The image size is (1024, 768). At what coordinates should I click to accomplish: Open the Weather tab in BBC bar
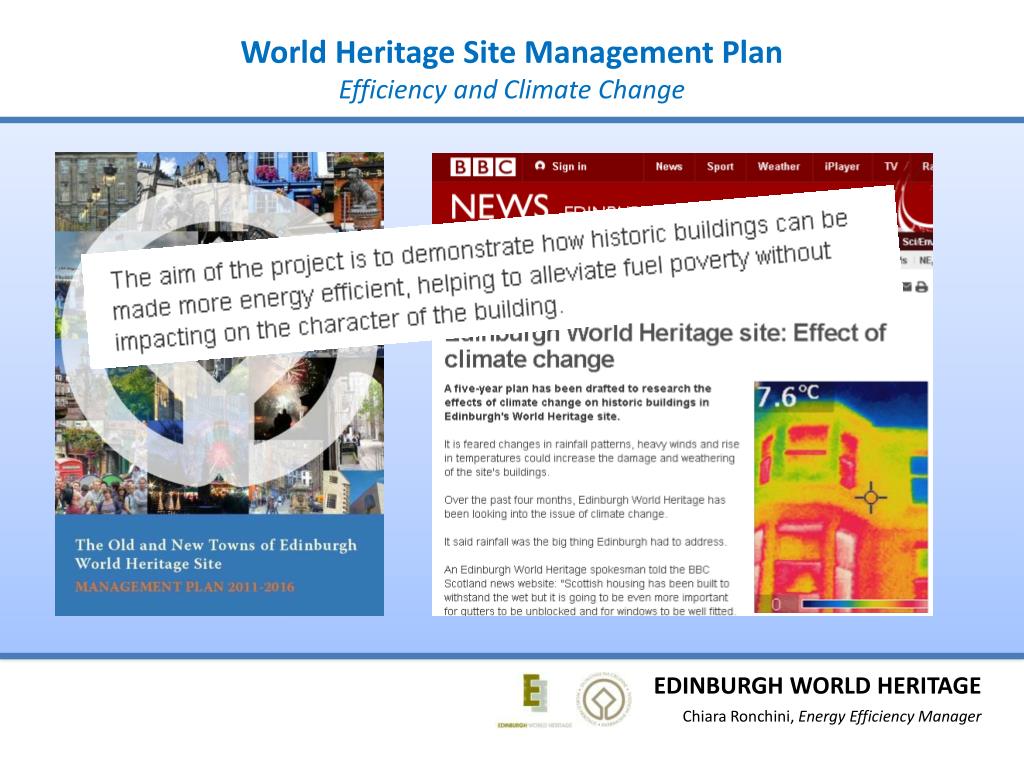(x=778, y=167)
